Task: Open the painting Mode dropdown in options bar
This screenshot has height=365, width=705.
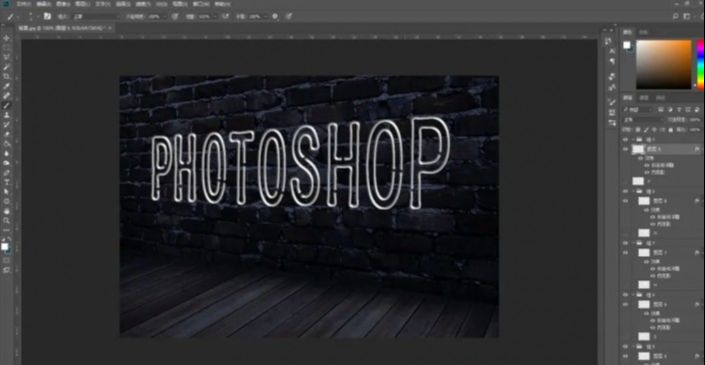Action: (x=97, y=16)
